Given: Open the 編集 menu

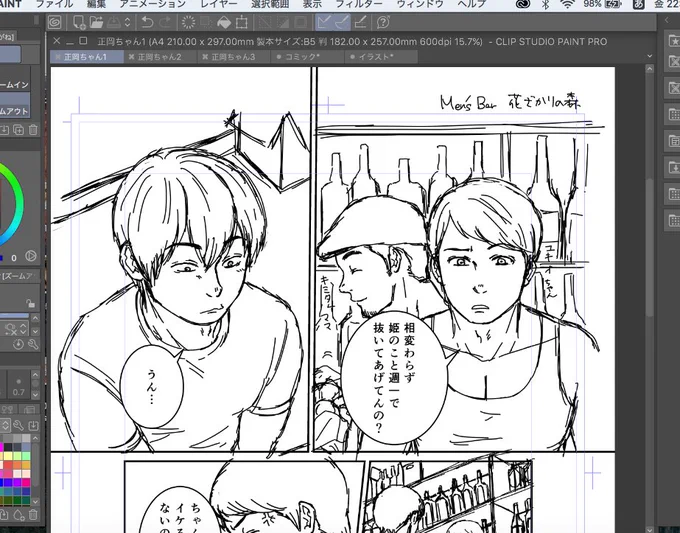Looking at the screenshot, I should point(96,4).
